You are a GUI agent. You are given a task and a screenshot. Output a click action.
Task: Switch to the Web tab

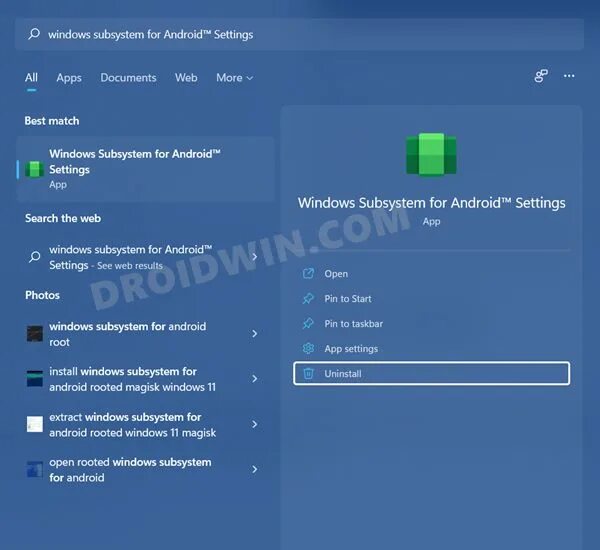[186, 78]
